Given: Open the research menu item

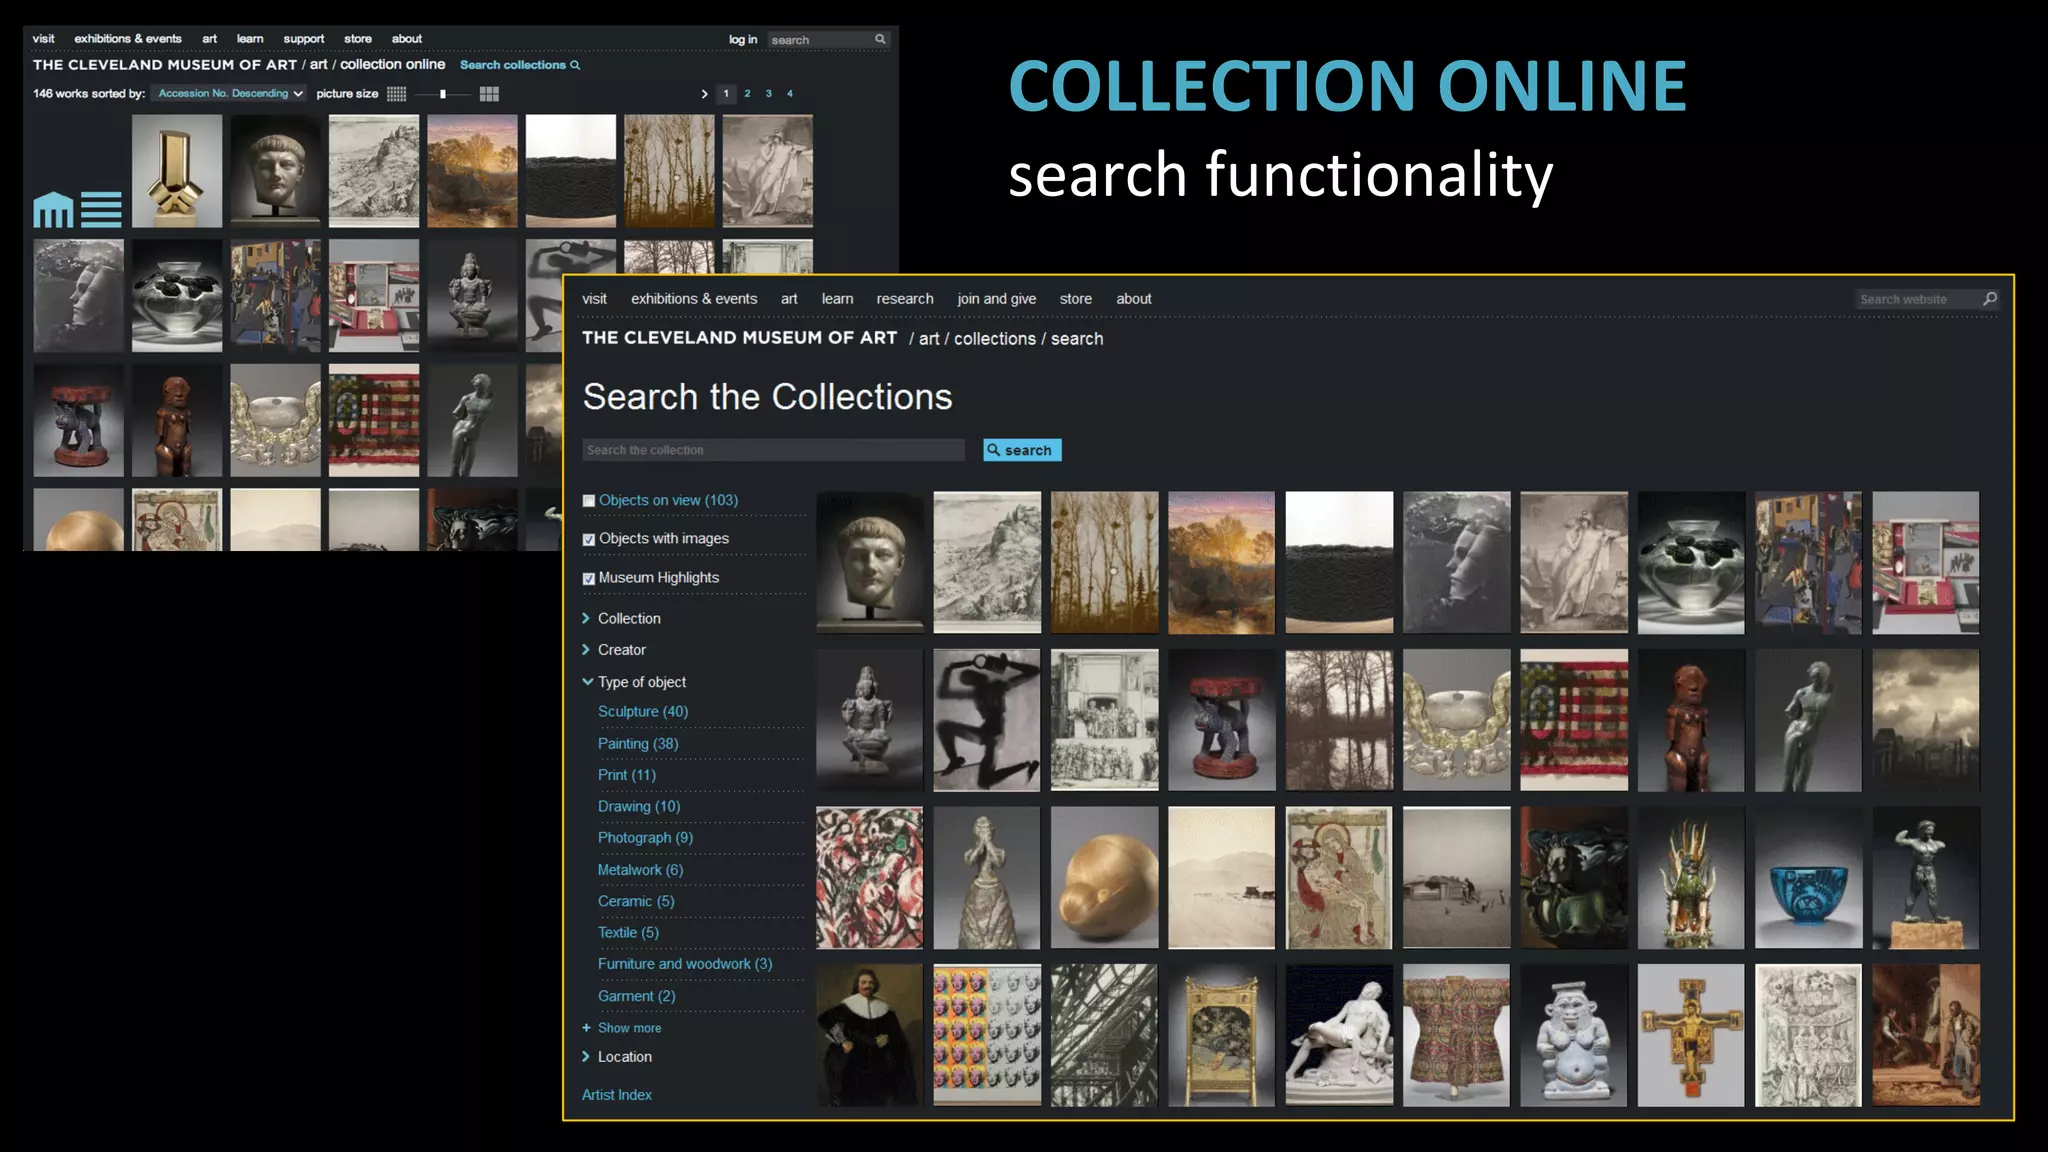Looking at the screenshot, I should [x=904, y=299].
